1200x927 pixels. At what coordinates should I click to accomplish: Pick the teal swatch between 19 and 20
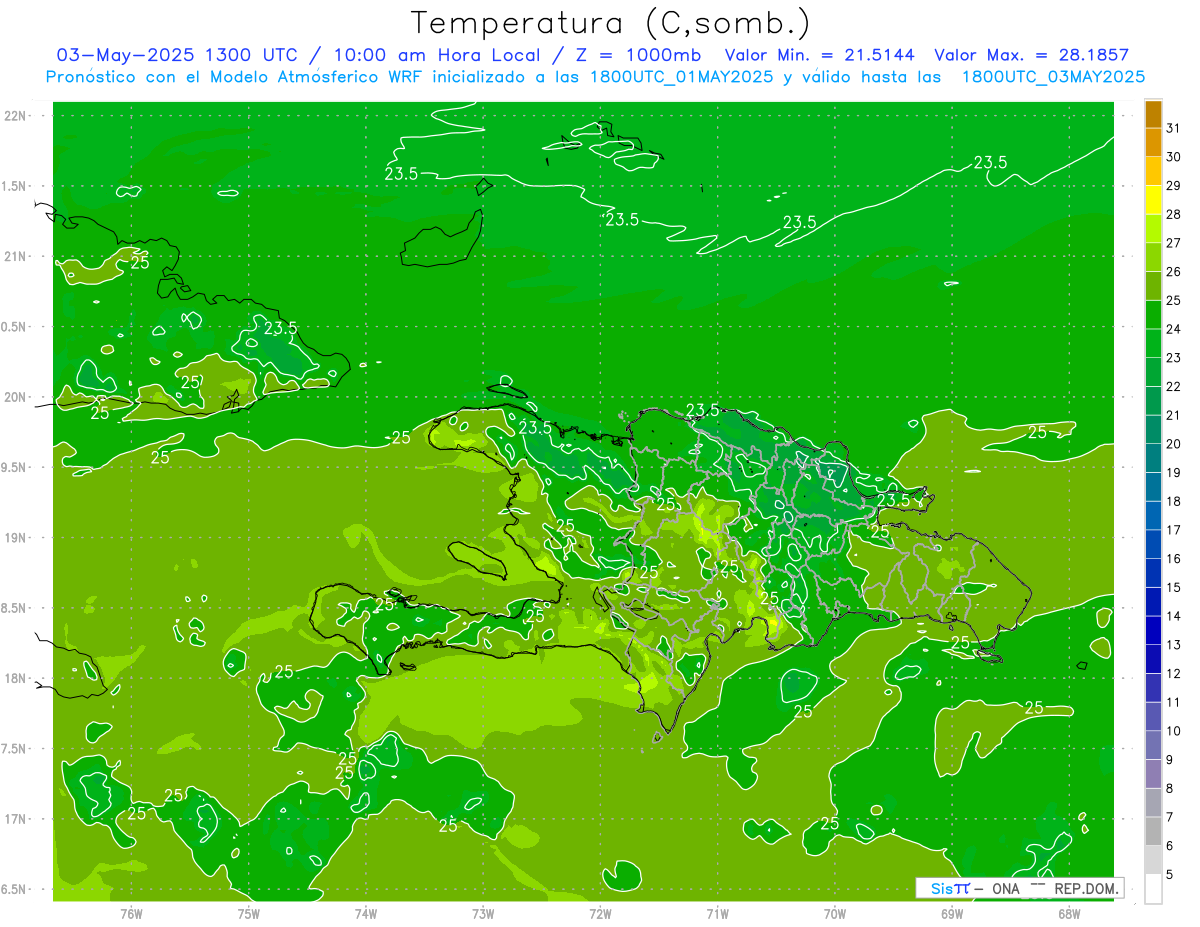(x=1154, y=458)
